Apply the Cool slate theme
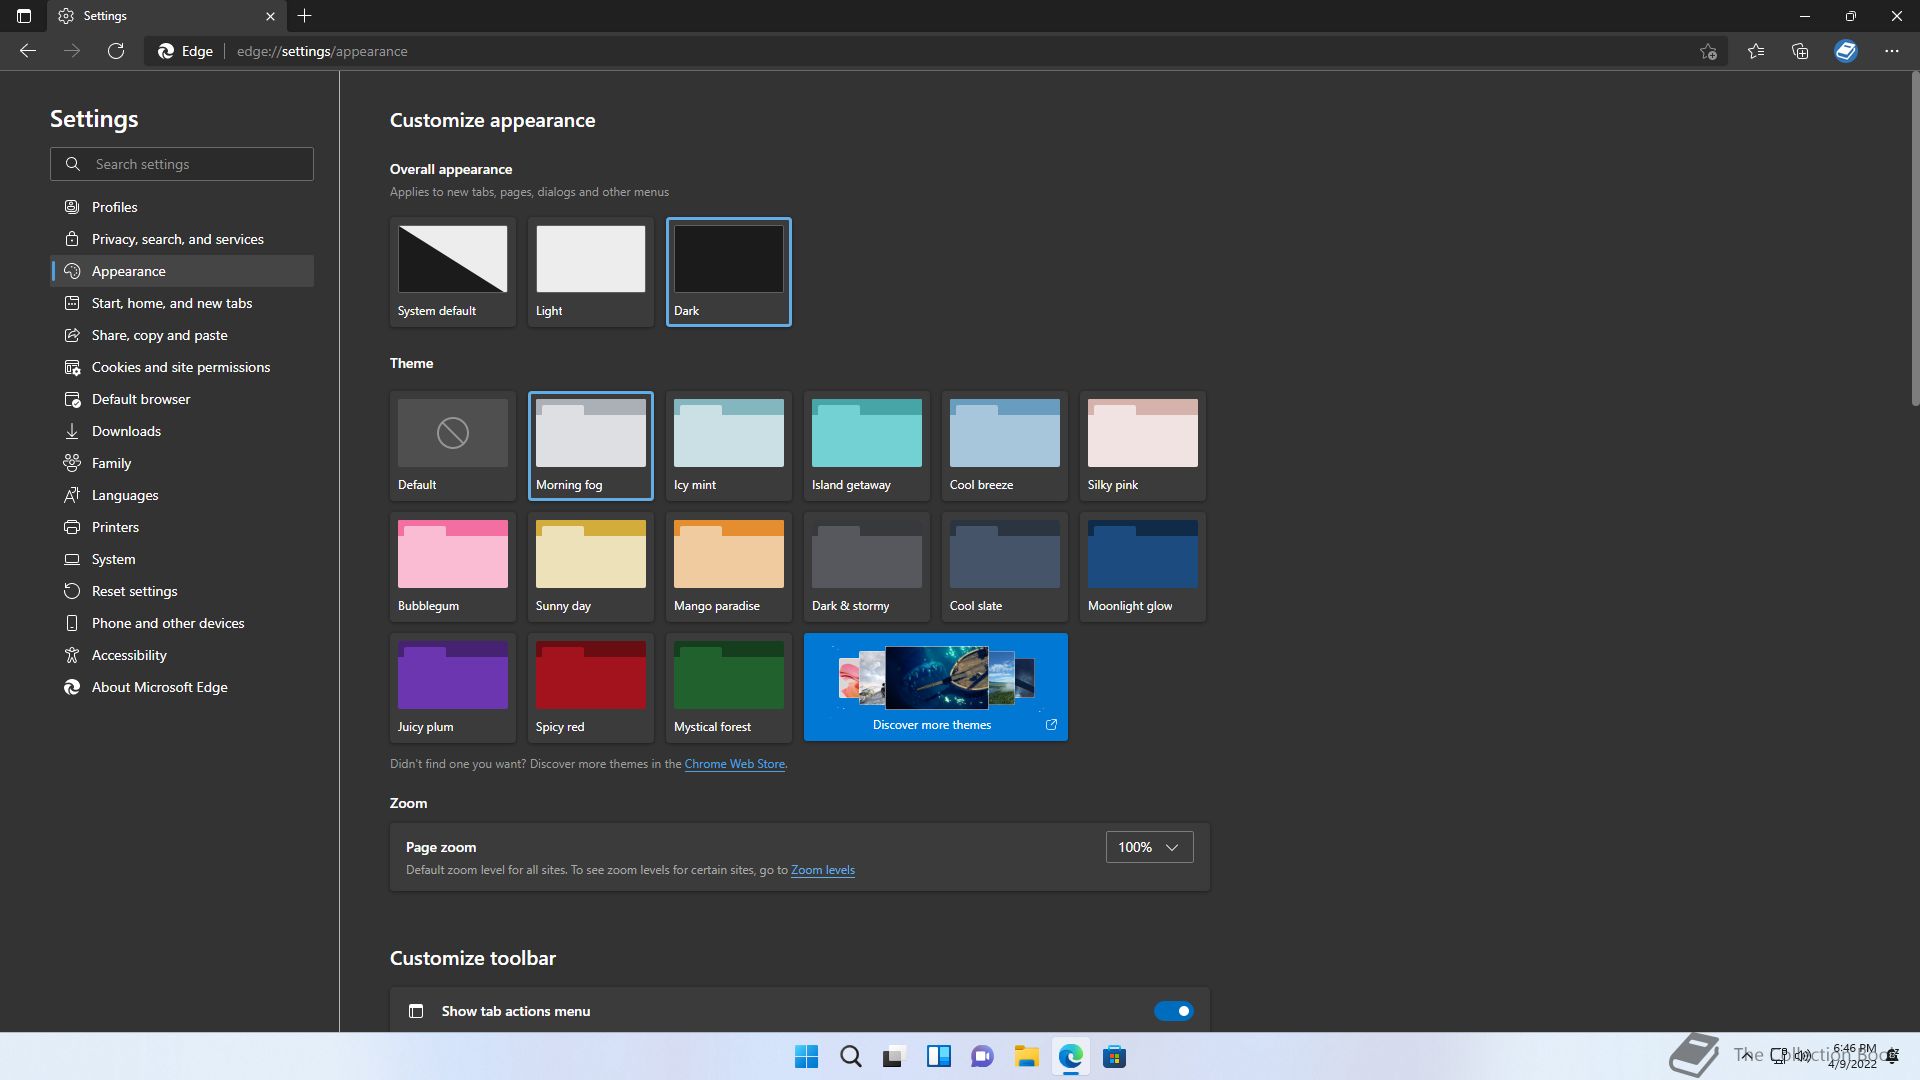 1005,567
